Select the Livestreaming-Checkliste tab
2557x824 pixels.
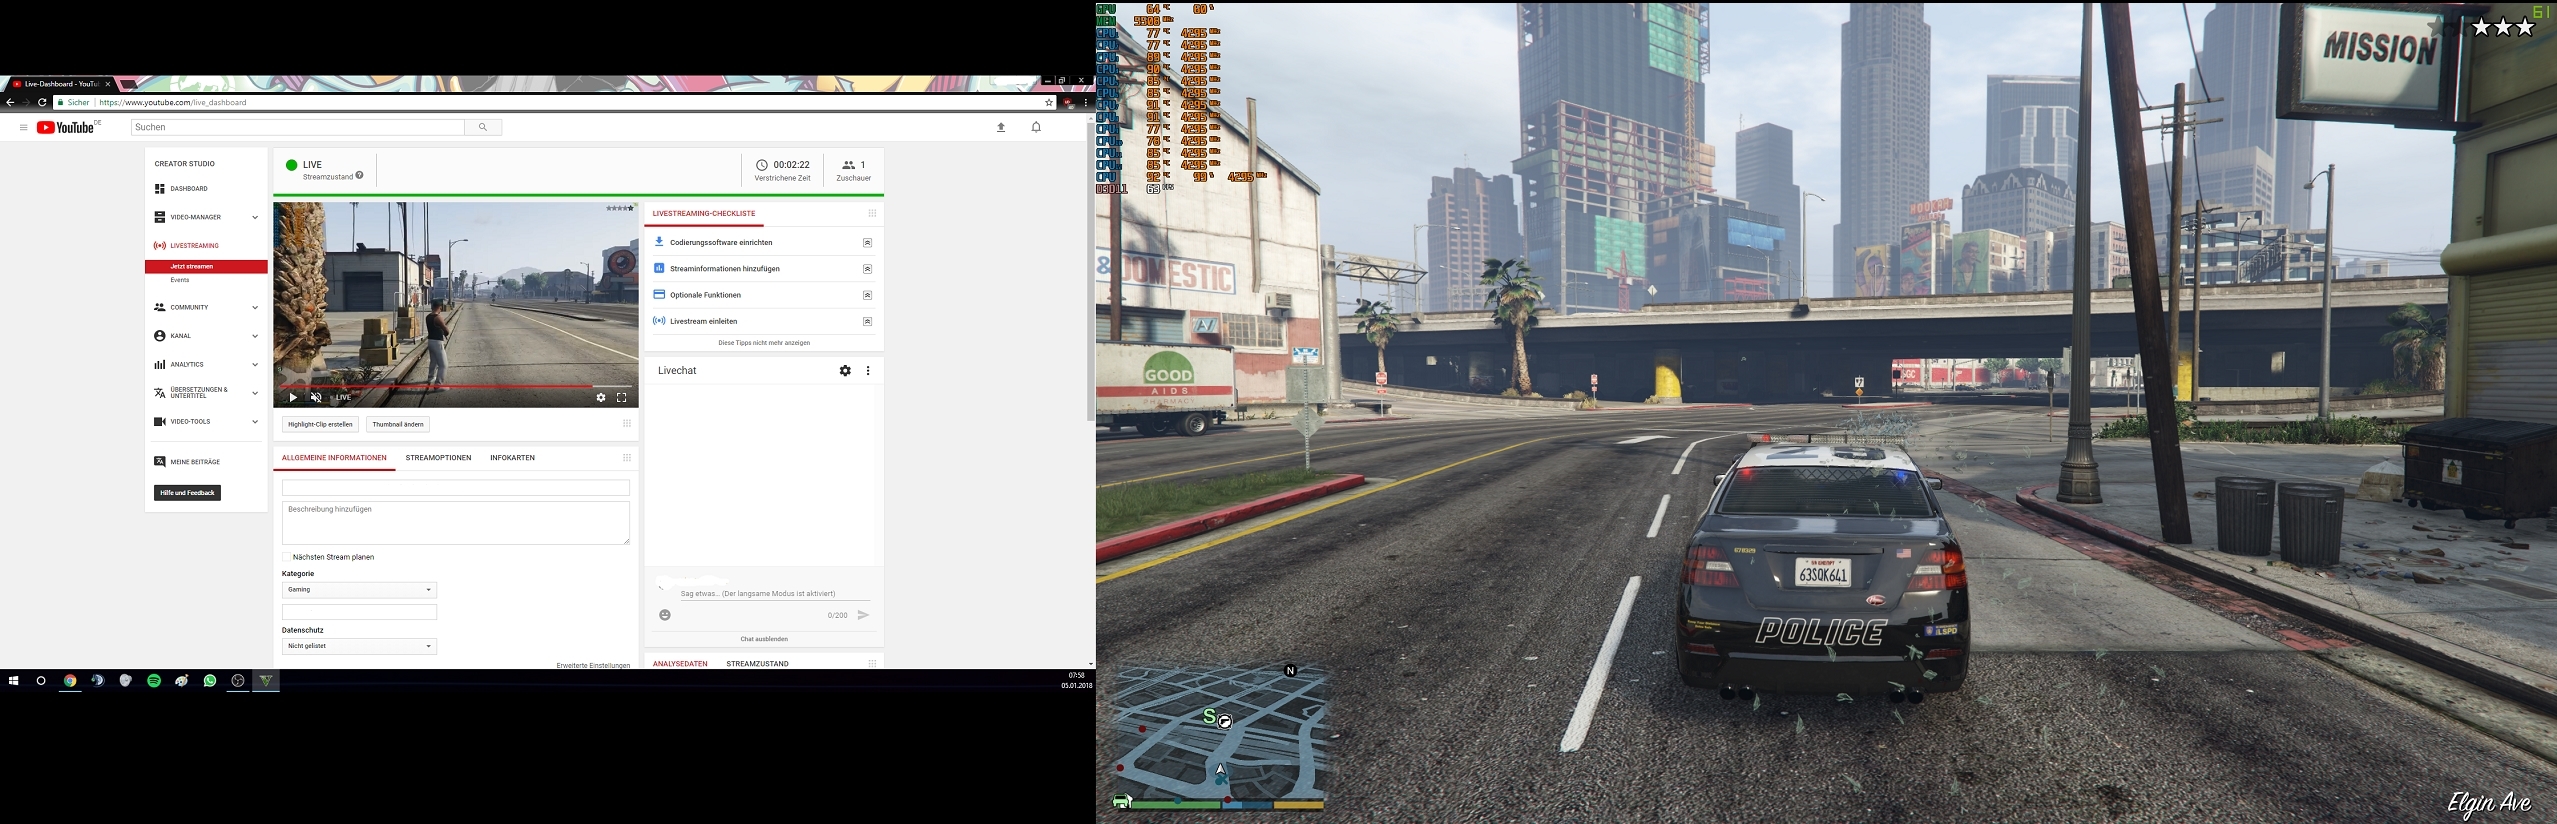coord(704,213)
